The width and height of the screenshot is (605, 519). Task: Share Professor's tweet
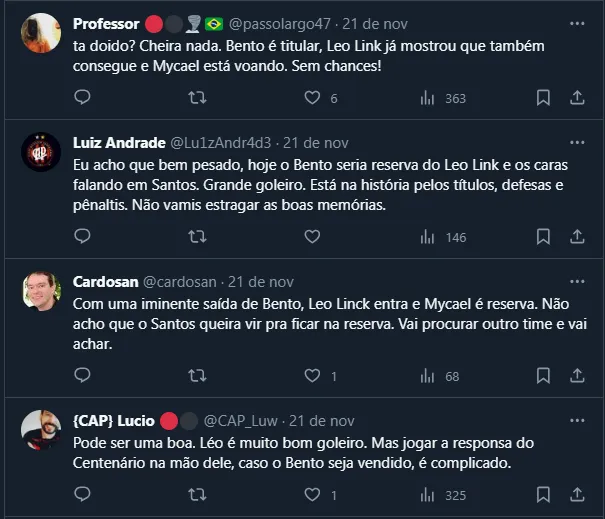click(577, 98)
